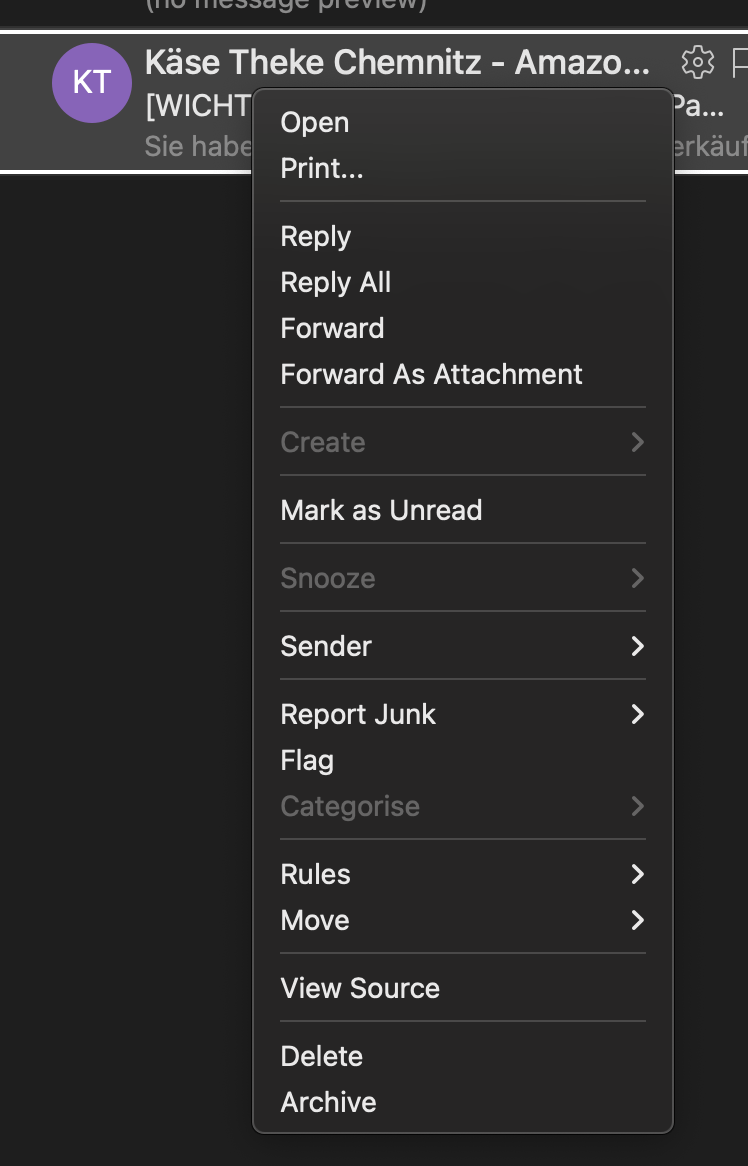The height and width of the screenshot is (1166, 748).
Task: Select Flag in the context menu
Action: coord(307,761)
